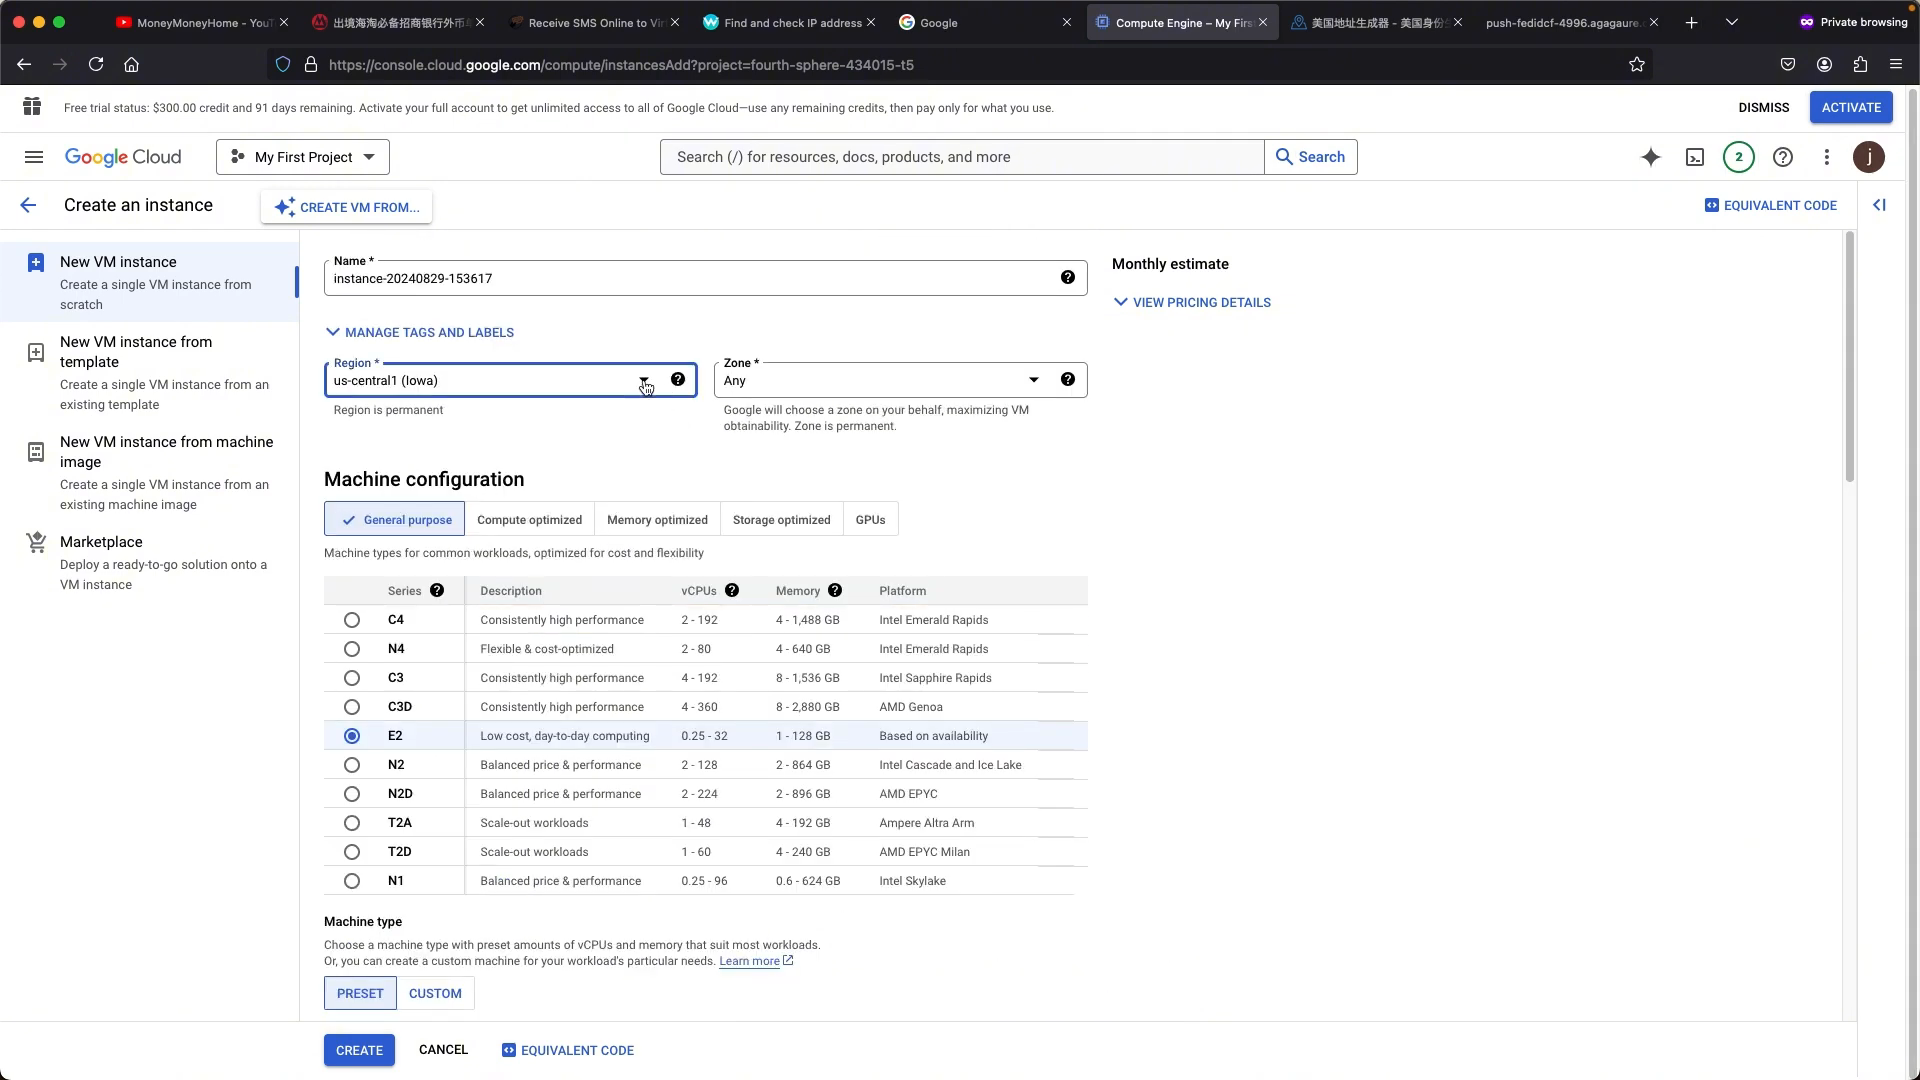Collapse the right side panel icon

click(1879, 205)
